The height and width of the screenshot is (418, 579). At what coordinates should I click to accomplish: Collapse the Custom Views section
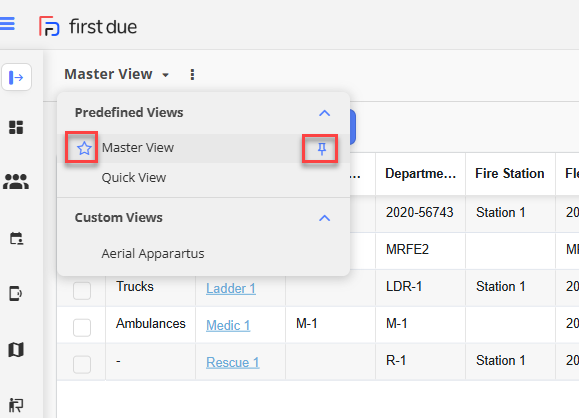click(325, 218)
